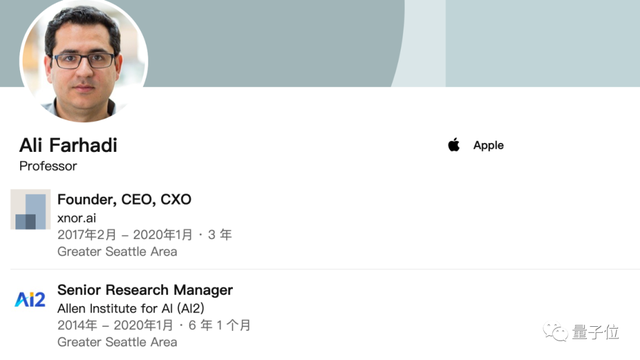The image size is (640, 360).
Task: Click the 量子位 watermark text
Action: coord(596,332)
